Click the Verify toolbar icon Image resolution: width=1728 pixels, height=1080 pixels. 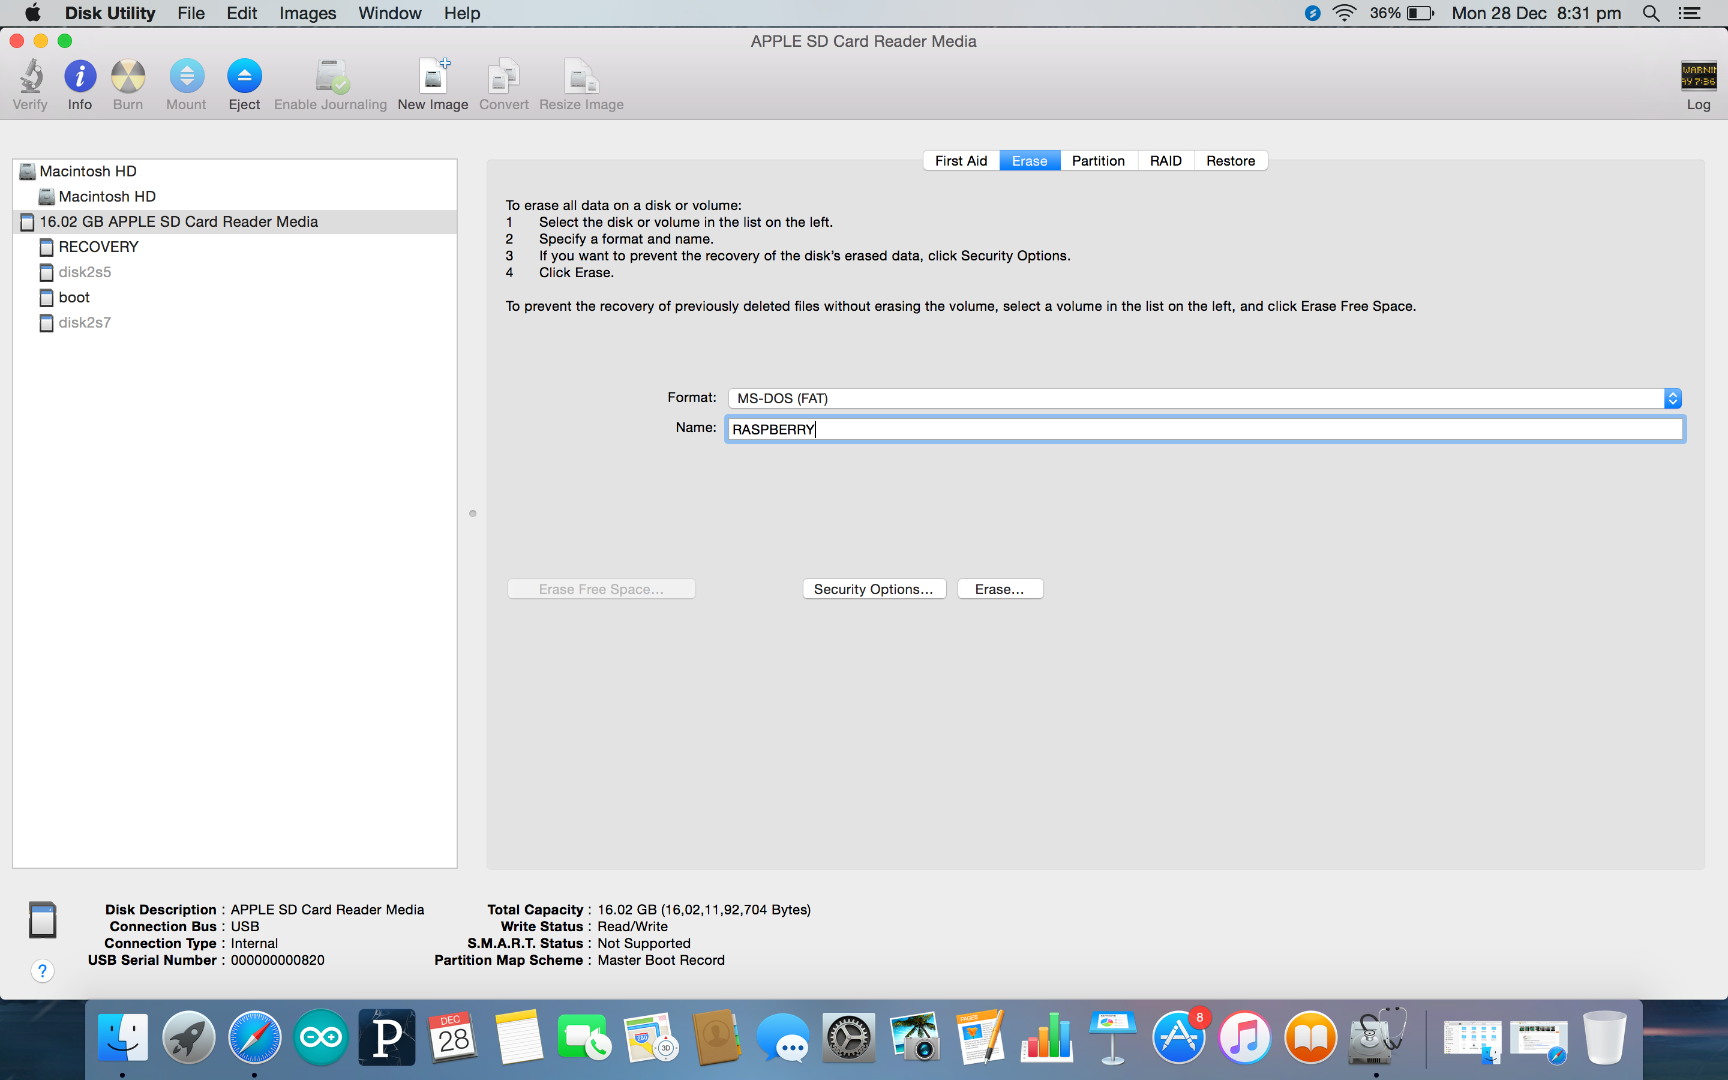(x=30, y=85)
